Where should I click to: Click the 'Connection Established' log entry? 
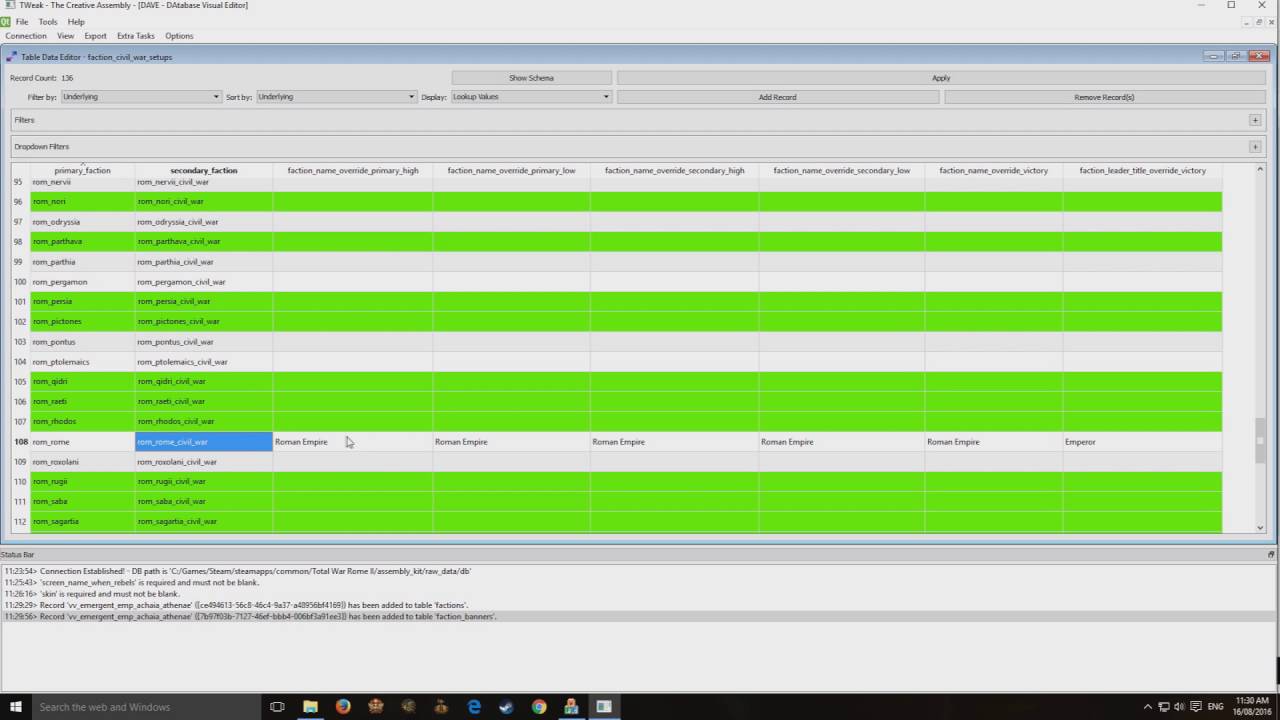237,571
